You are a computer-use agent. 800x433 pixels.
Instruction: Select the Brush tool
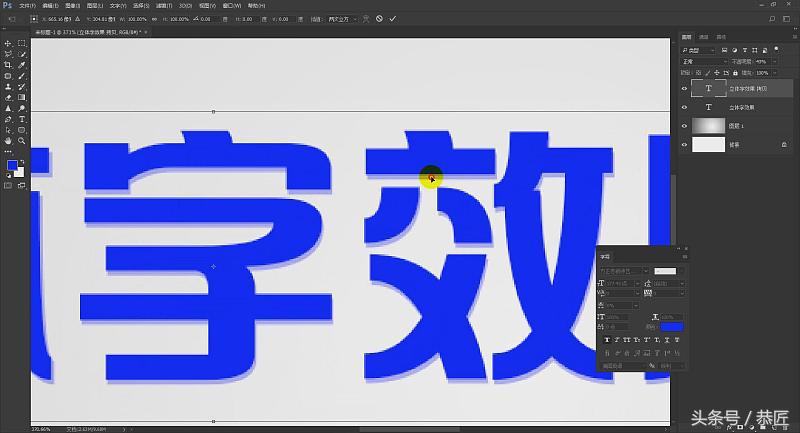[x=21, y=76]
